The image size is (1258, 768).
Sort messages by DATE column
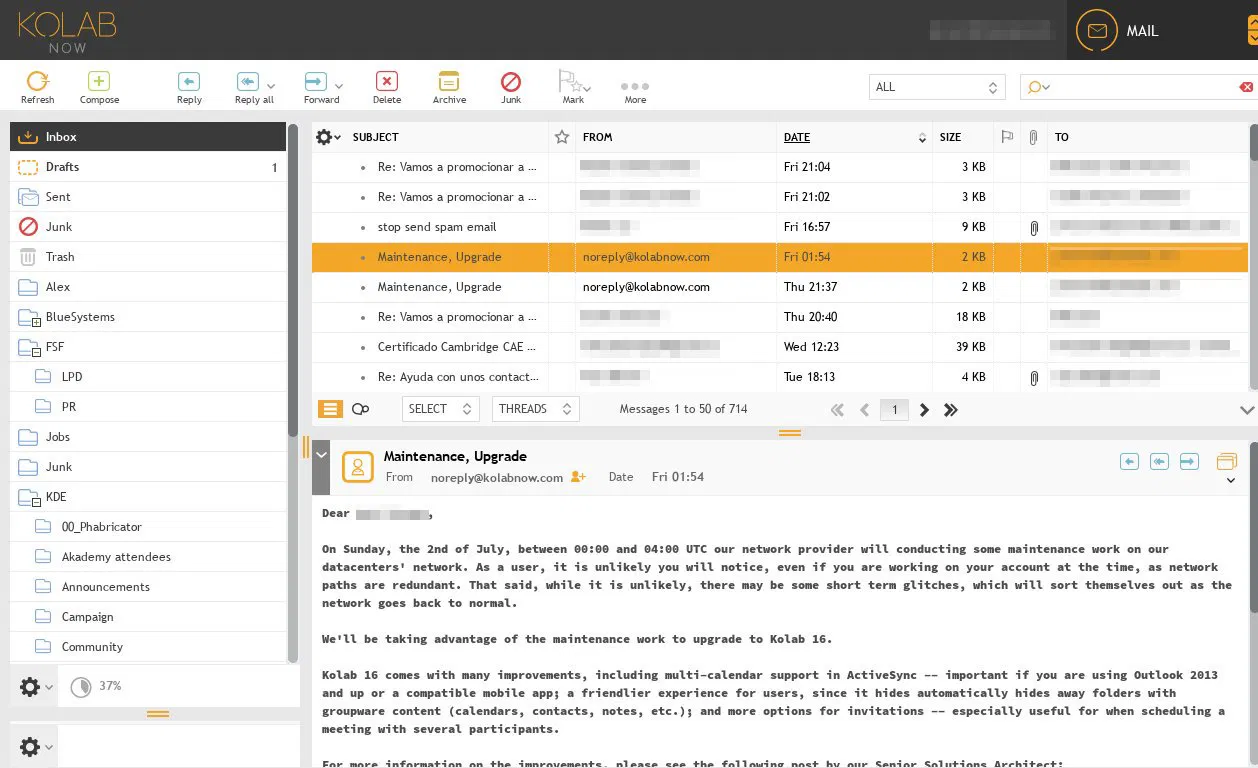pyautogui.click(x=797, y=137)
